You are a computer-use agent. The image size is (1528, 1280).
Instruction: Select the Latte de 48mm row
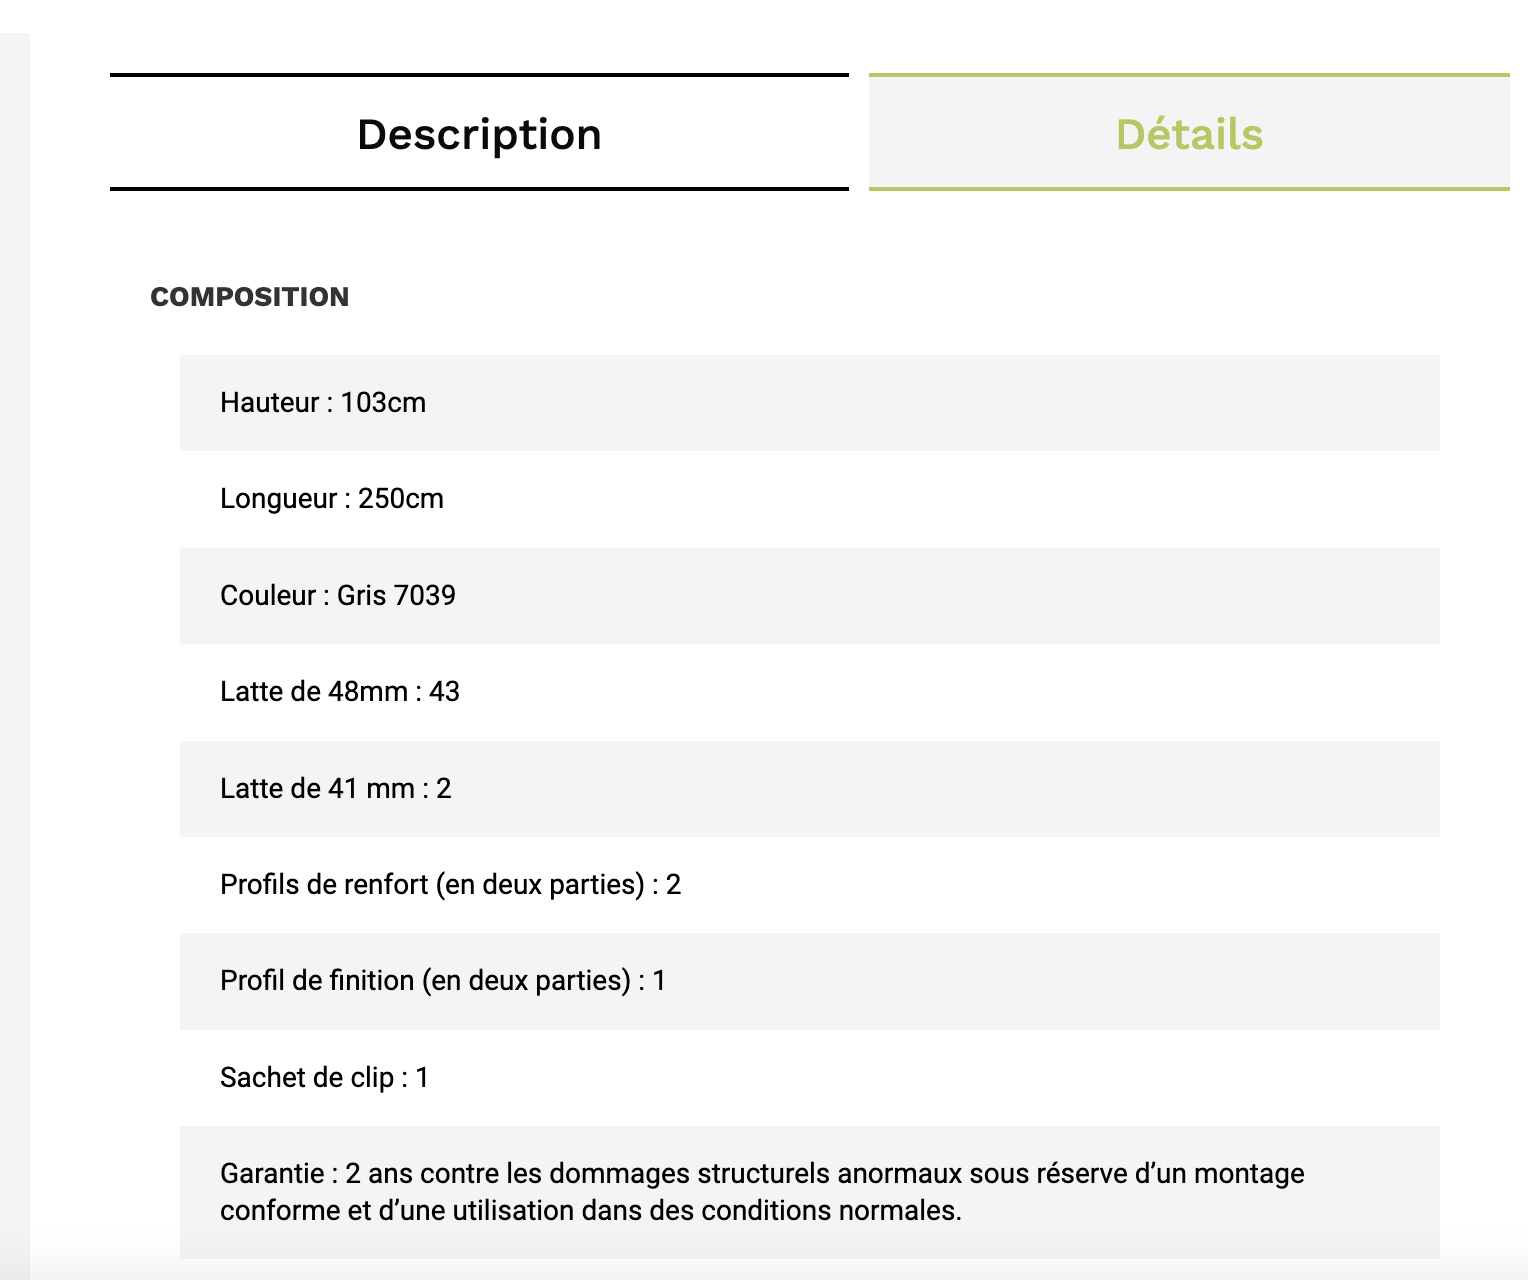[x=810, y=692]
